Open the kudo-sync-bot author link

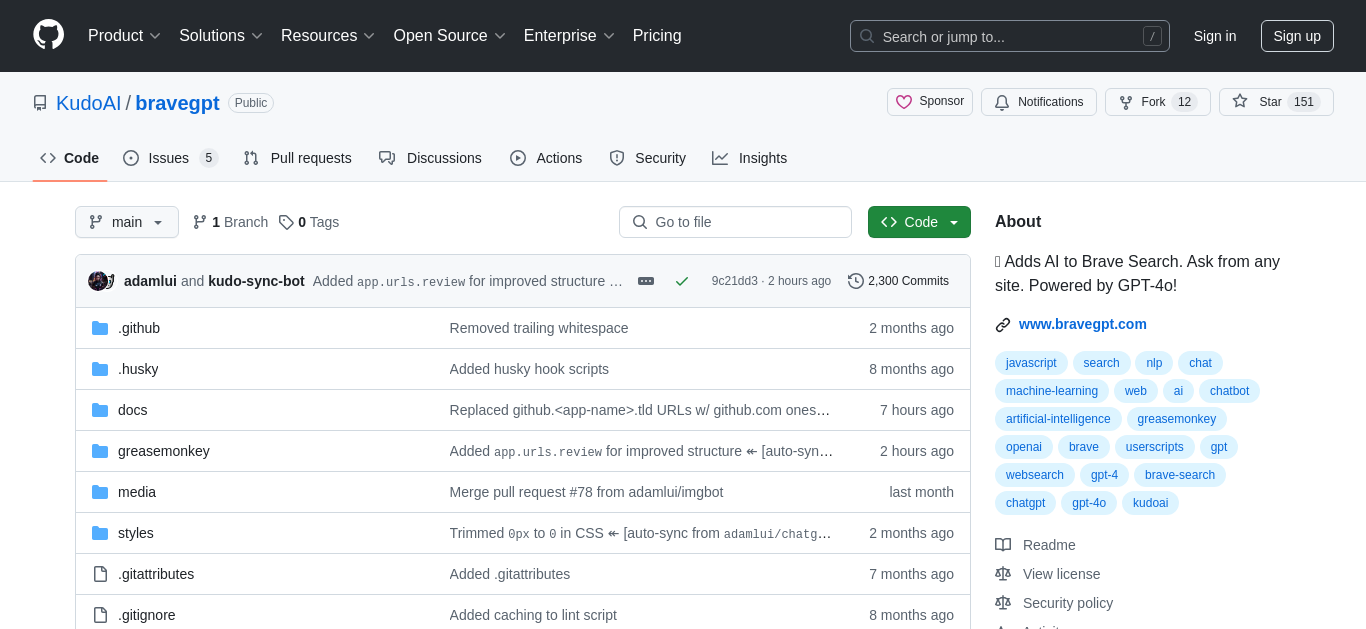[x=256, y=281]
